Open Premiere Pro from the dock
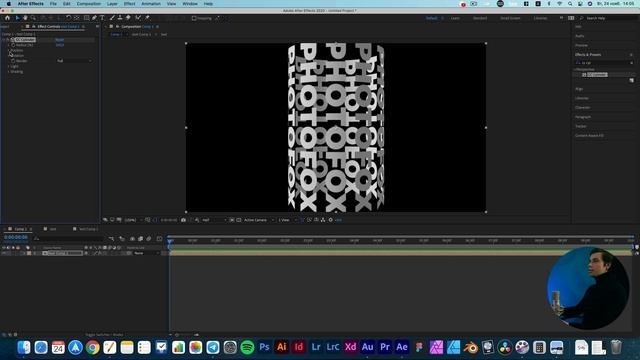 tap(384, 347)
